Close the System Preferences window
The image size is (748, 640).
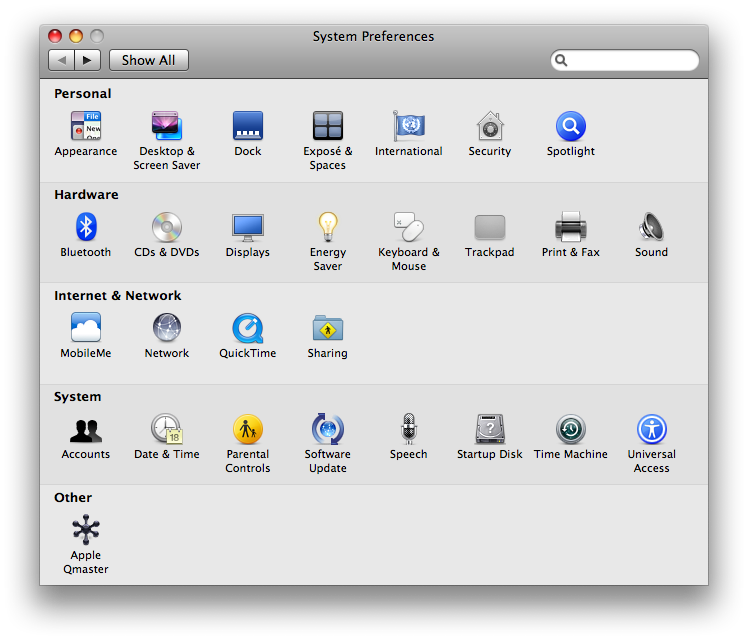coord(55,36)
